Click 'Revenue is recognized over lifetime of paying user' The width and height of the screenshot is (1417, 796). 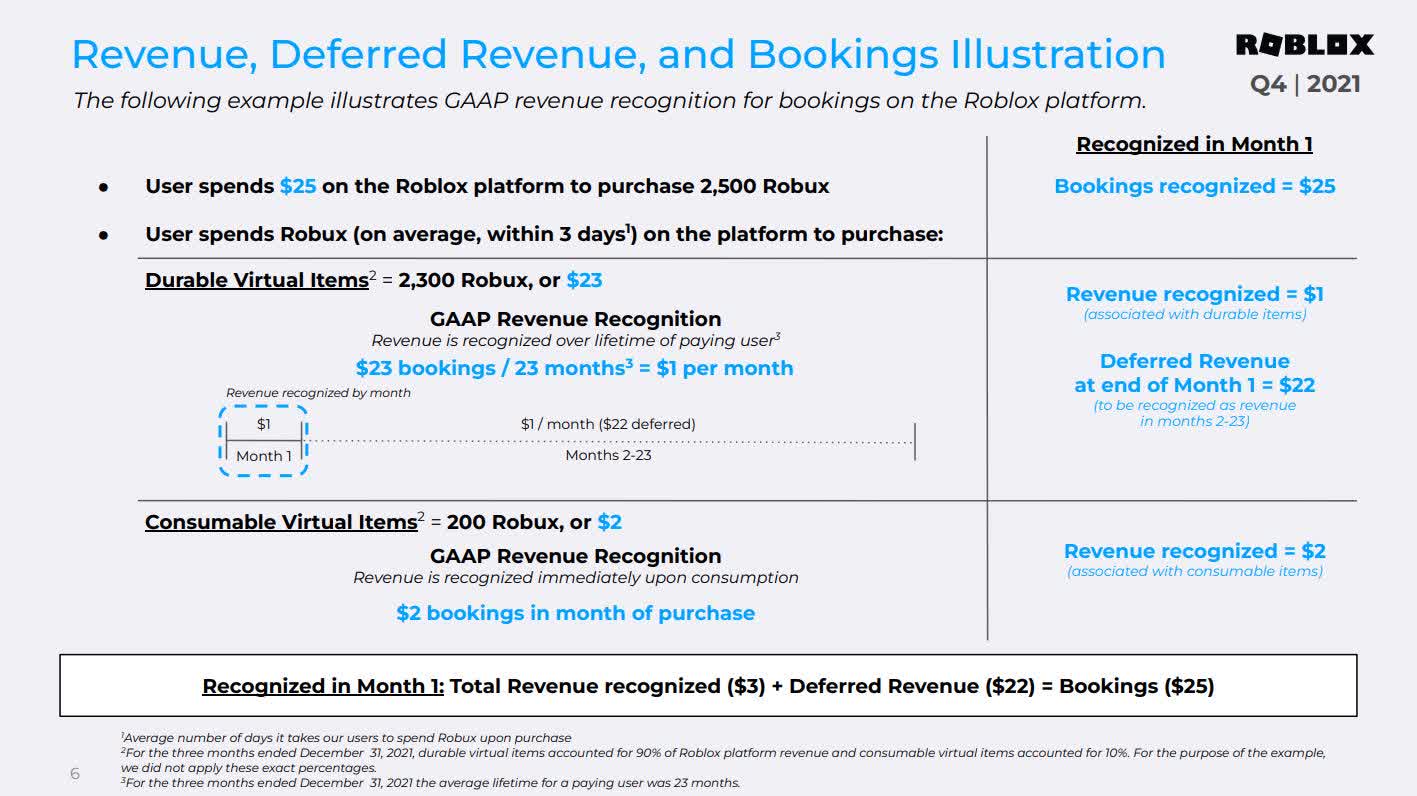tap(576, 341)
